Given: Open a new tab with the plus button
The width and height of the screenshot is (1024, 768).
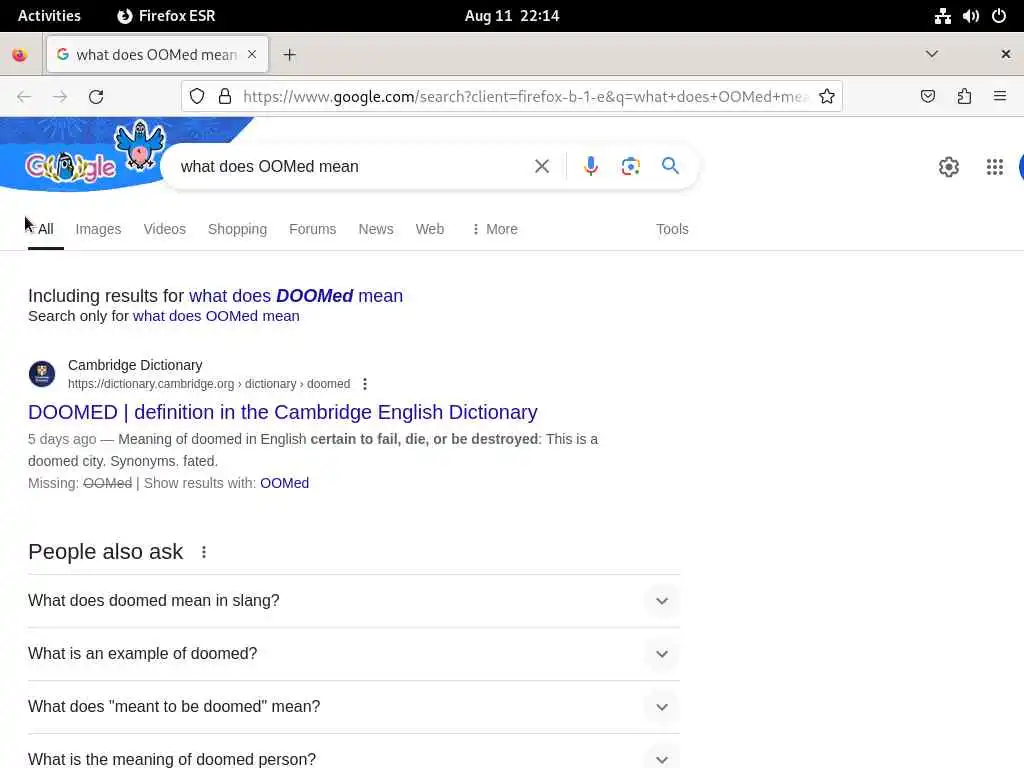Looking at the screenshot, I should (x=289, y=55).
